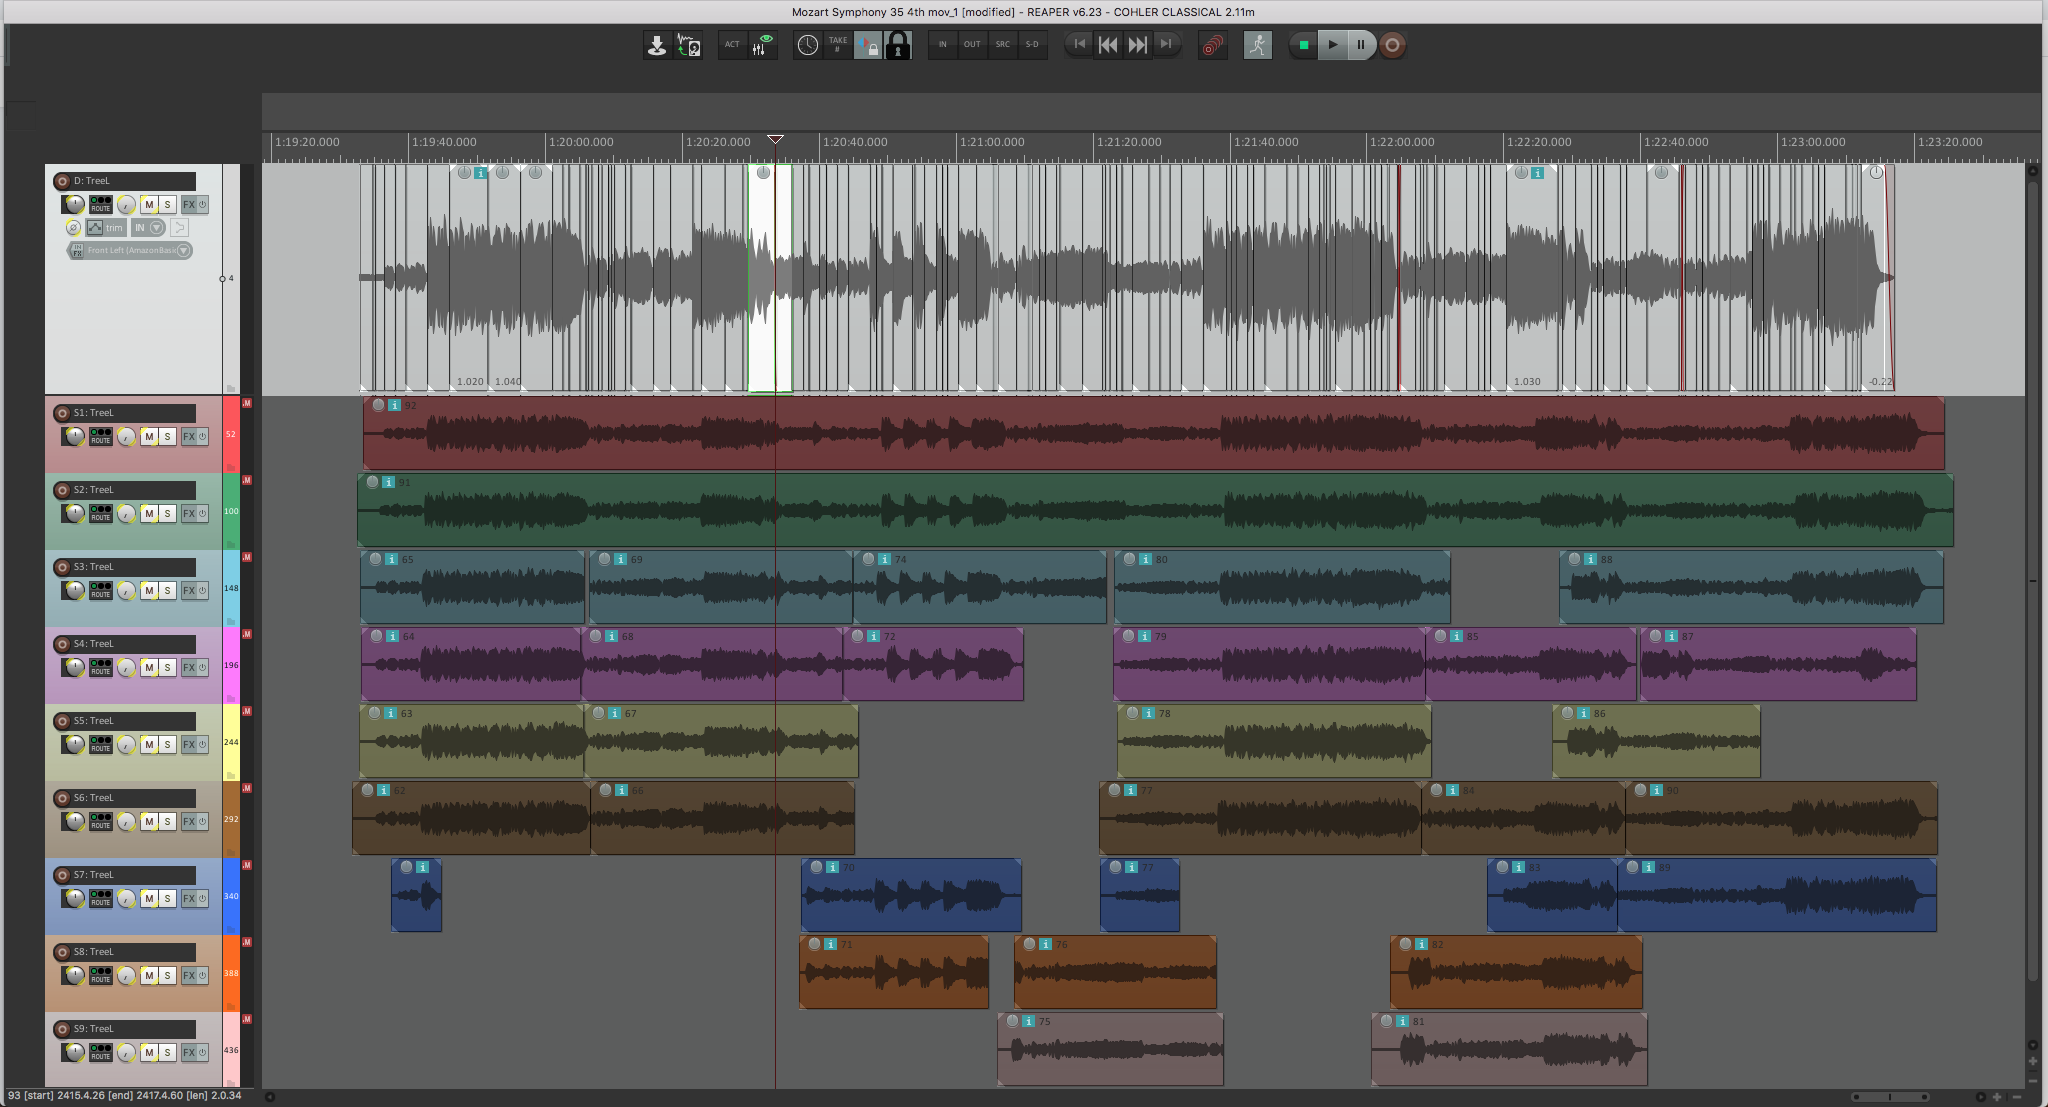Toggle FX bypass power on S5: TreeL
Screen dimensions: 2048x1107
click(x=202, y=744)
